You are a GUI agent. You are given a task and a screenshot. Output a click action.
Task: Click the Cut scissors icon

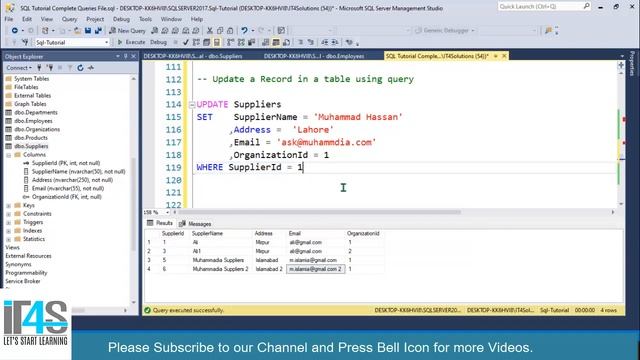210,31
